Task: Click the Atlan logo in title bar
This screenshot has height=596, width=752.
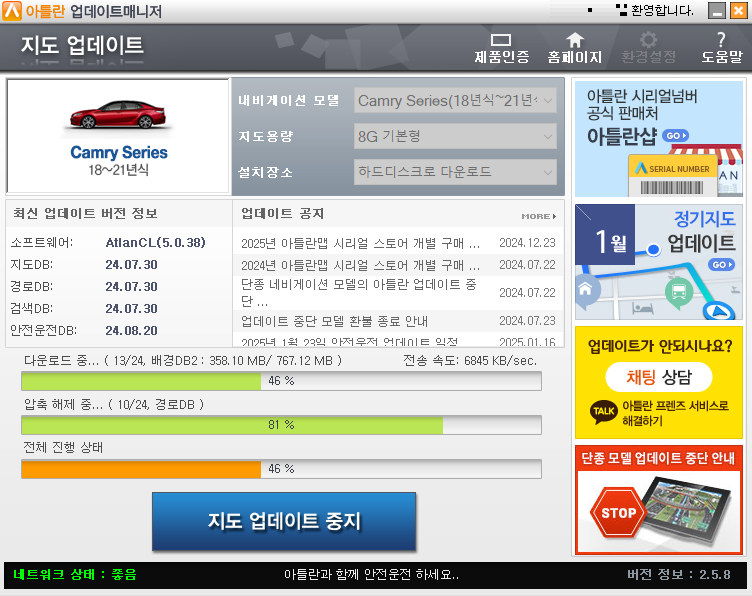Action: [12, 11]
